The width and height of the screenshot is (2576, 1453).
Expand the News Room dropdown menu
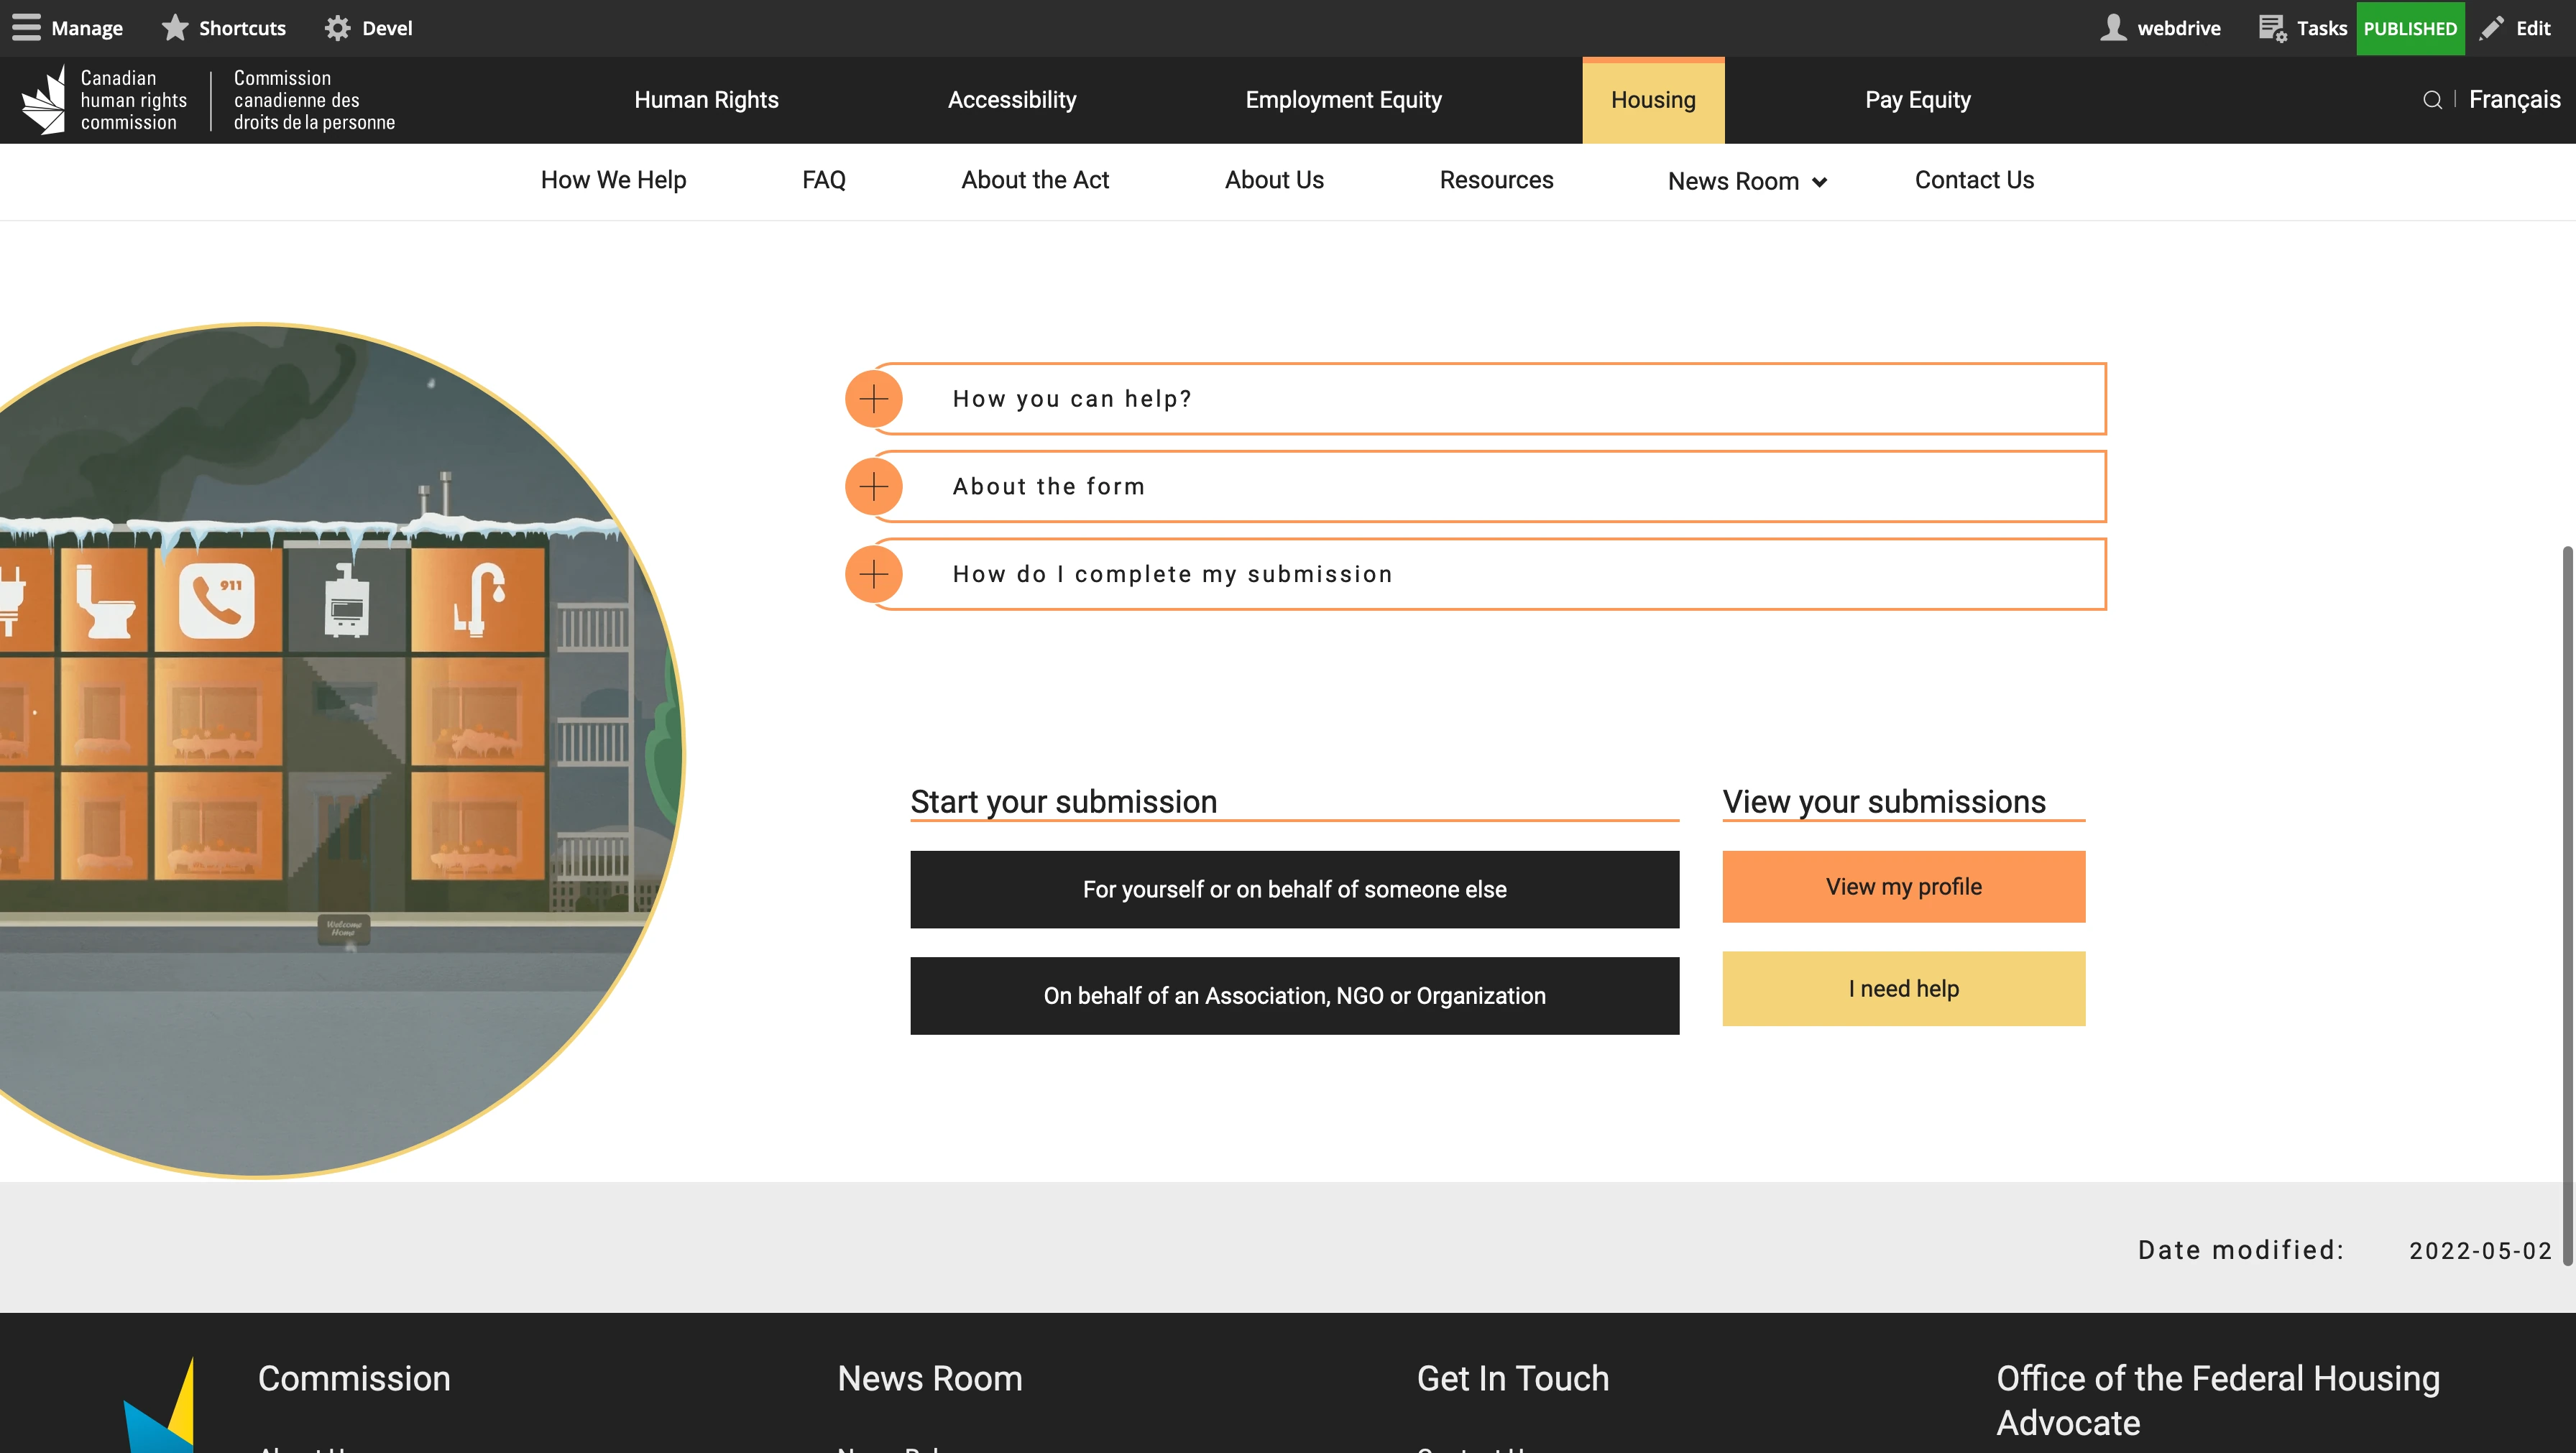coord(1746,181)
